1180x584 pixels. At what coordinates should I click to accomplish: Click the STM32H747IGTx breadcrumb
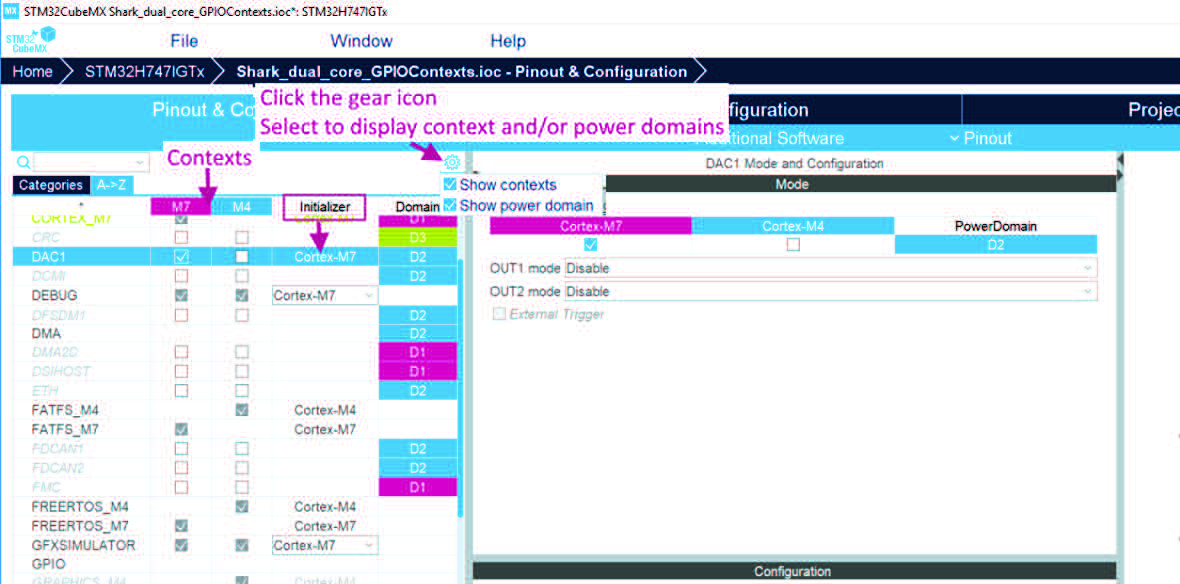pos(144,72)
